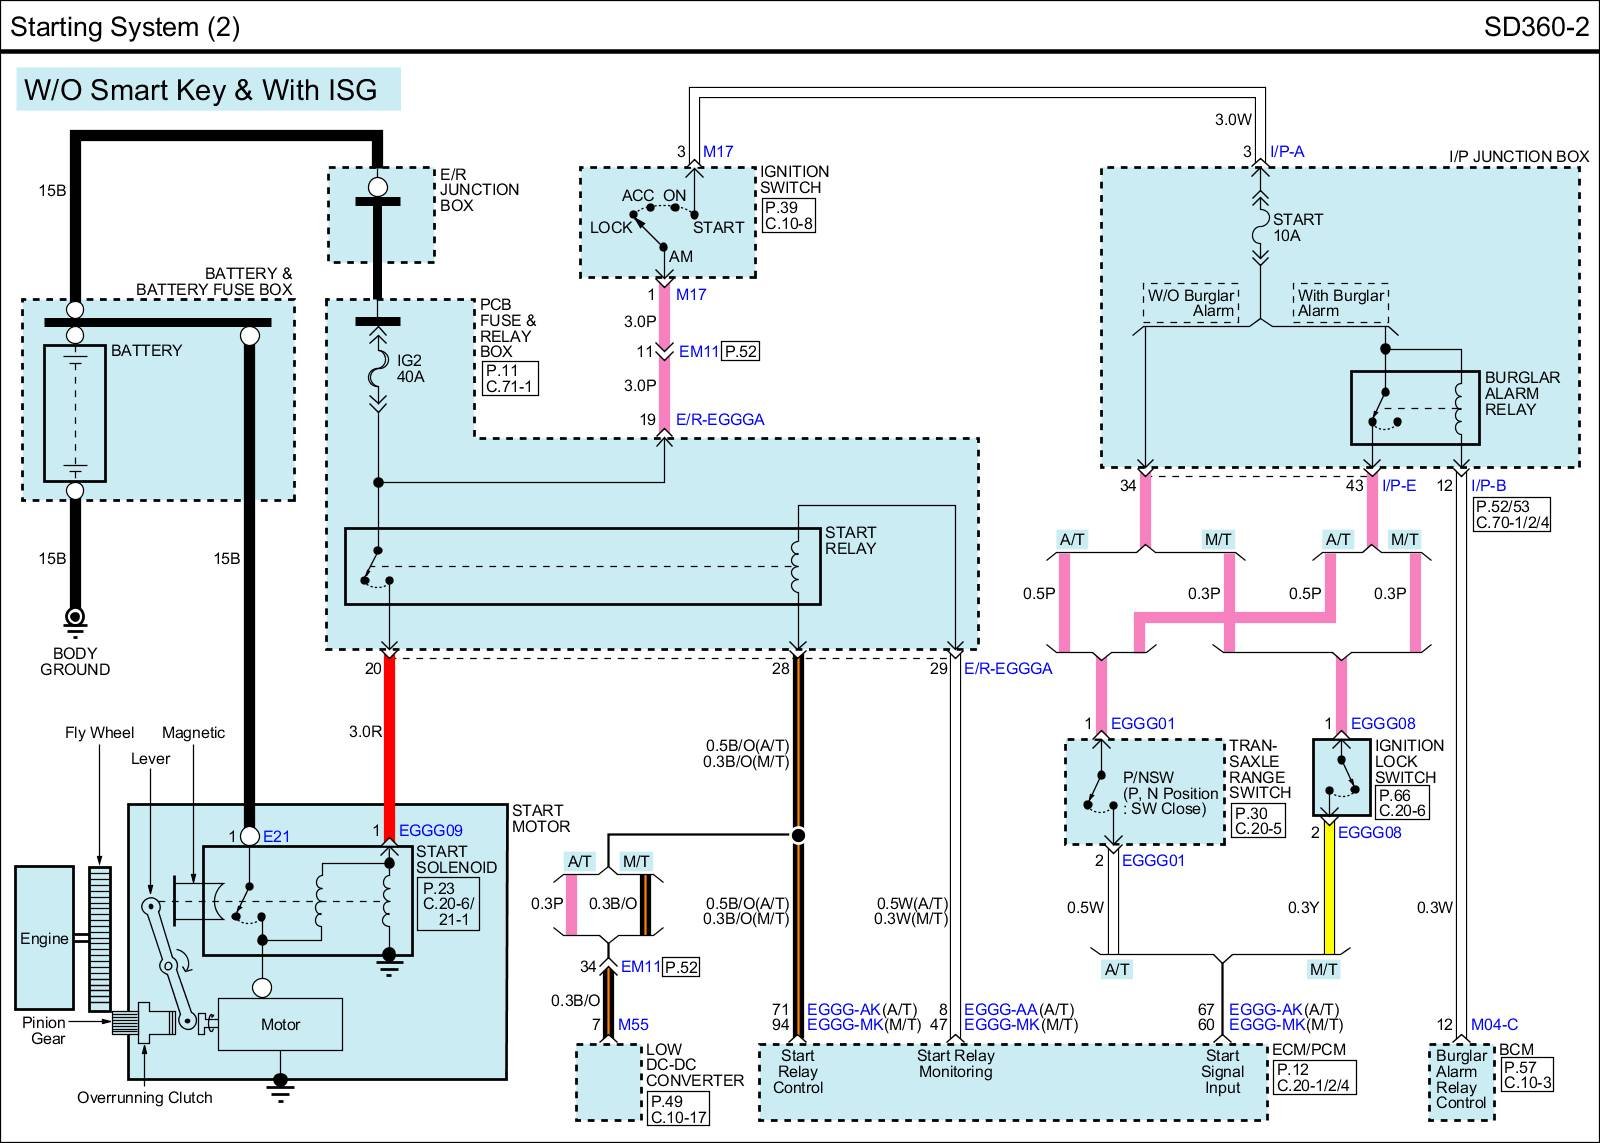Select the Engine block in the starter illustration
The height and width of the screenshot is (1143, 1600).
click(x=45, y=938)
